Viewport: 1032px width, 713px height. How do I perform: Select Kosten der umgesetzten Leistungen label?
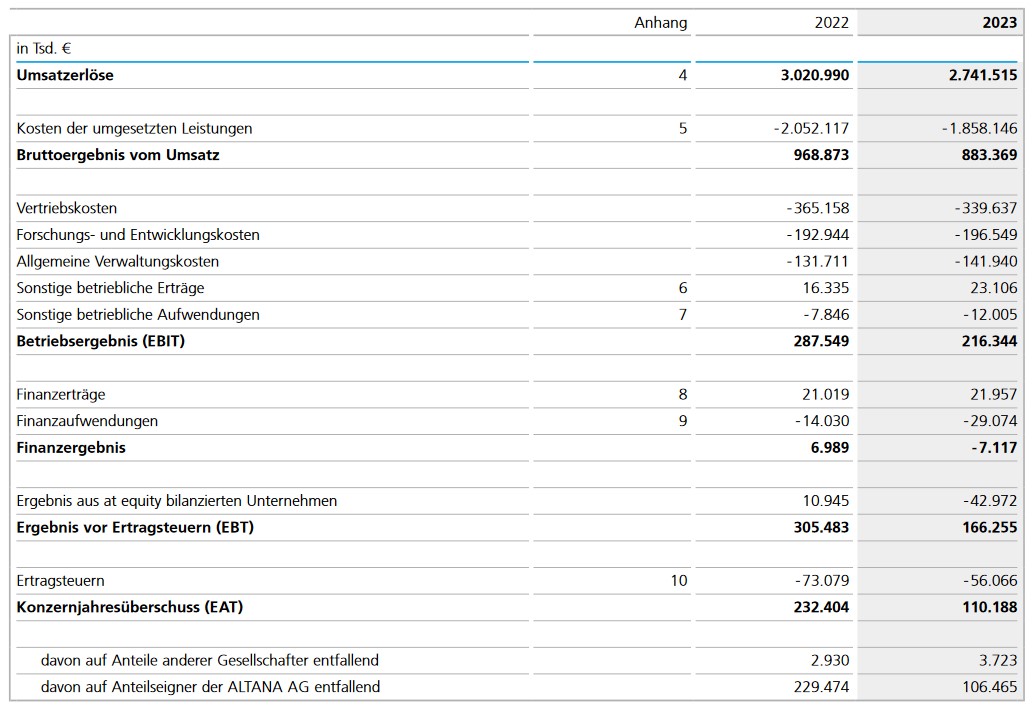(134, 128)
